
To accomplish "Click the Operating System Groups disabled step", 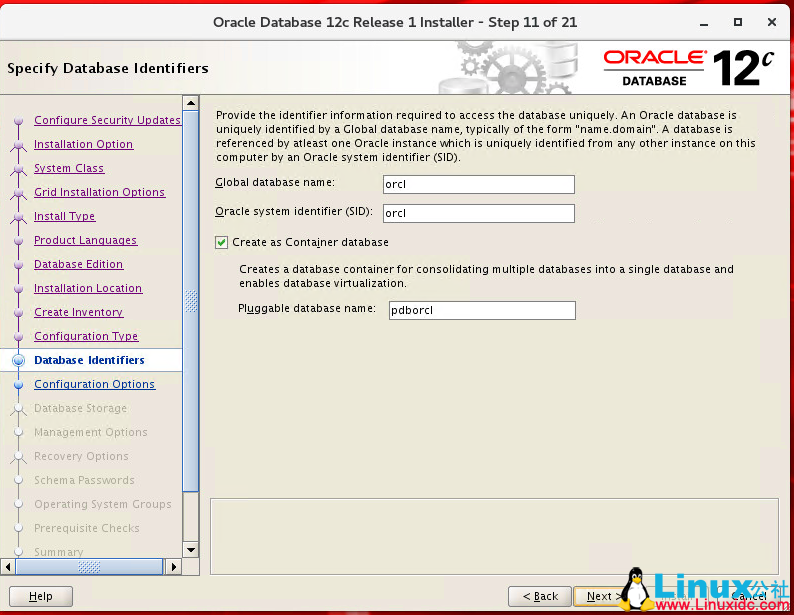I will pyautogui.click(x=103, y=504).
